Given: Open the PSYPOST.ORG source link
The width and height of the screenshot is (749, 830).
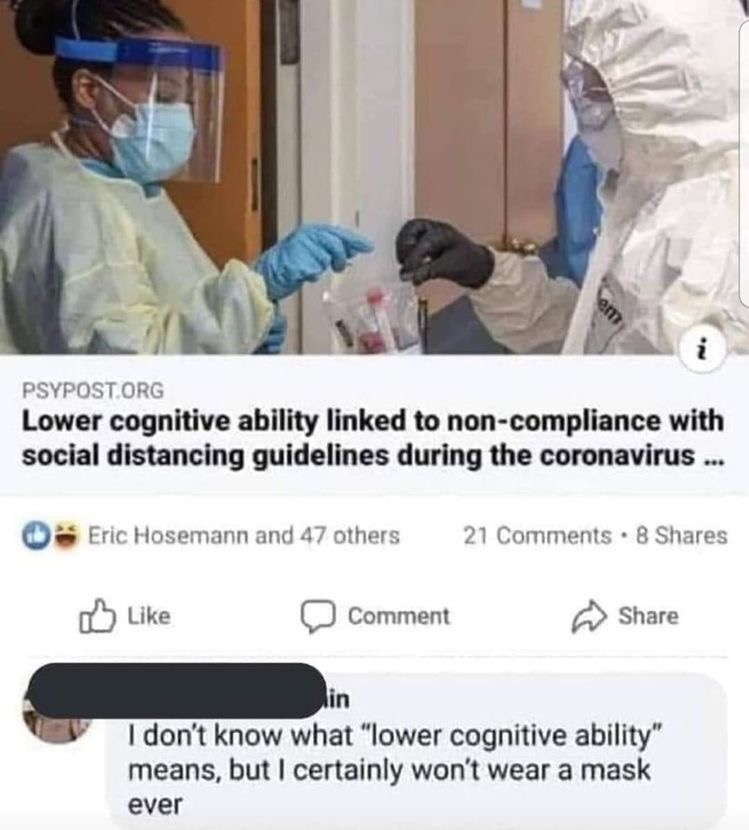Looking at the screenshot, I should (x=93, y=391).
